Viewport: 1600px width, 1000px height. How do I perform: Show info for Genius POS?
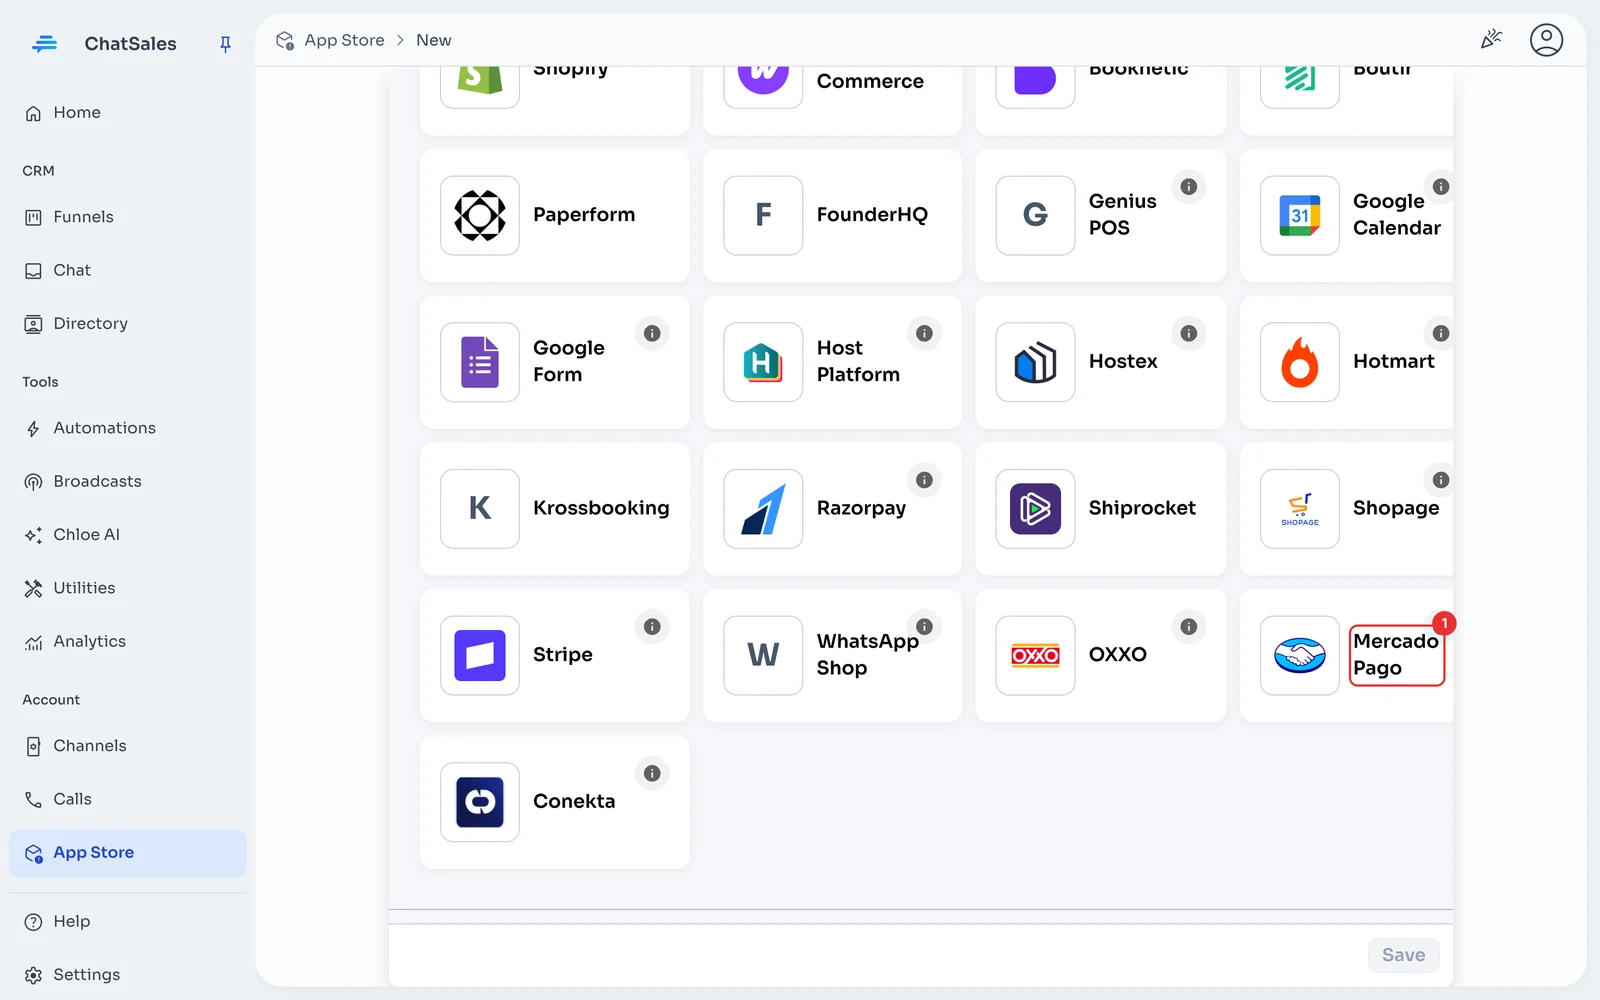coord(1188,187)
